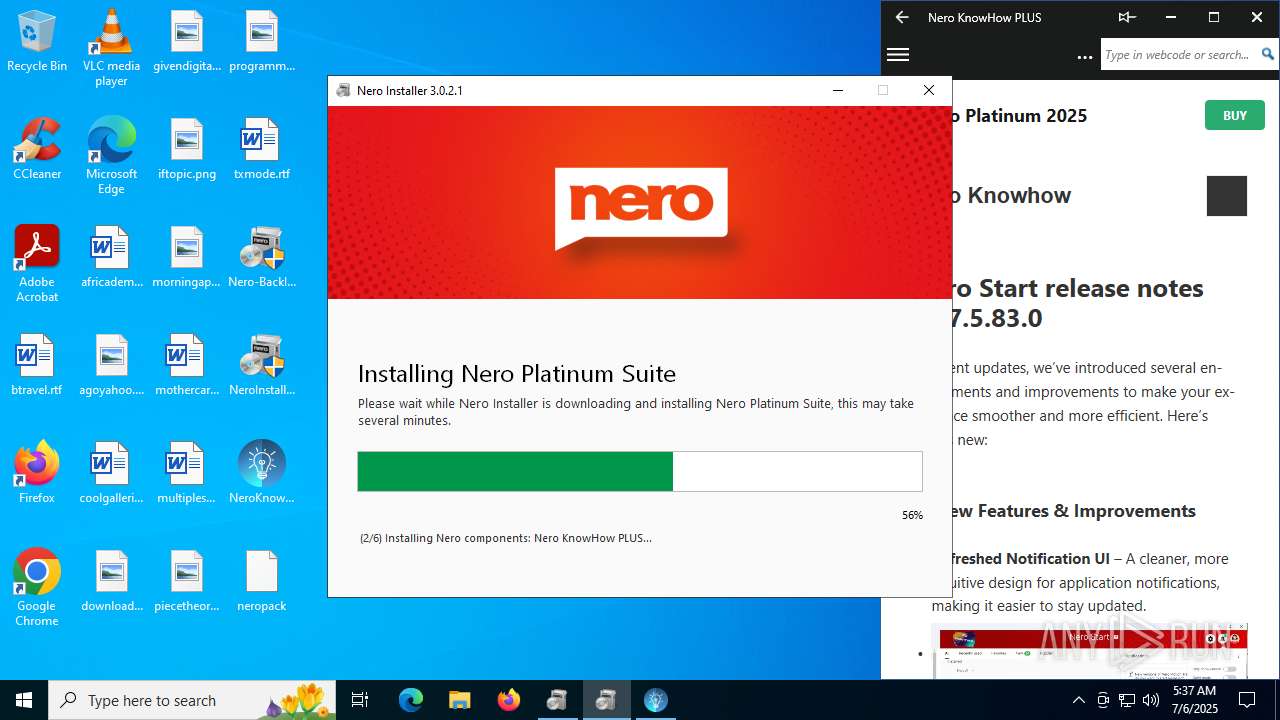Click the search magnifier in Nero KnowHow
1280x720 pixels.
[x=1268, y=55]
